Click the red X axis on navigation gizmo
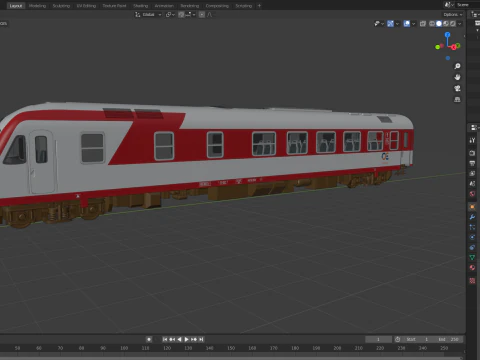480x360 pixels. click(454, 47)
